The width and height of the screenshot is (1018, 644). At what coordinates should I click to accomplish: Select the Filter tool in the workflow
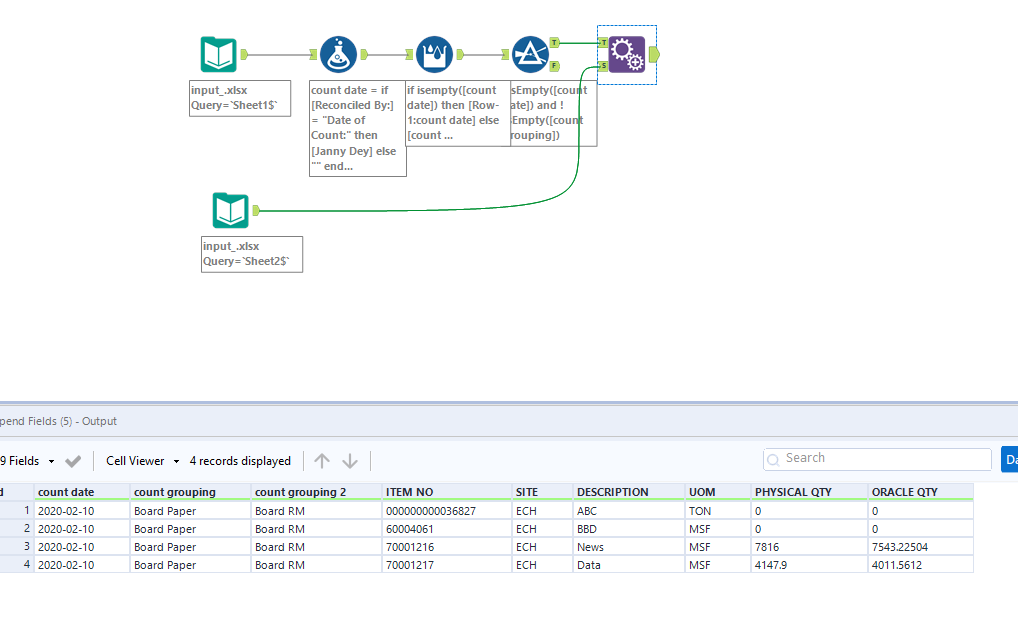point(533,54)
